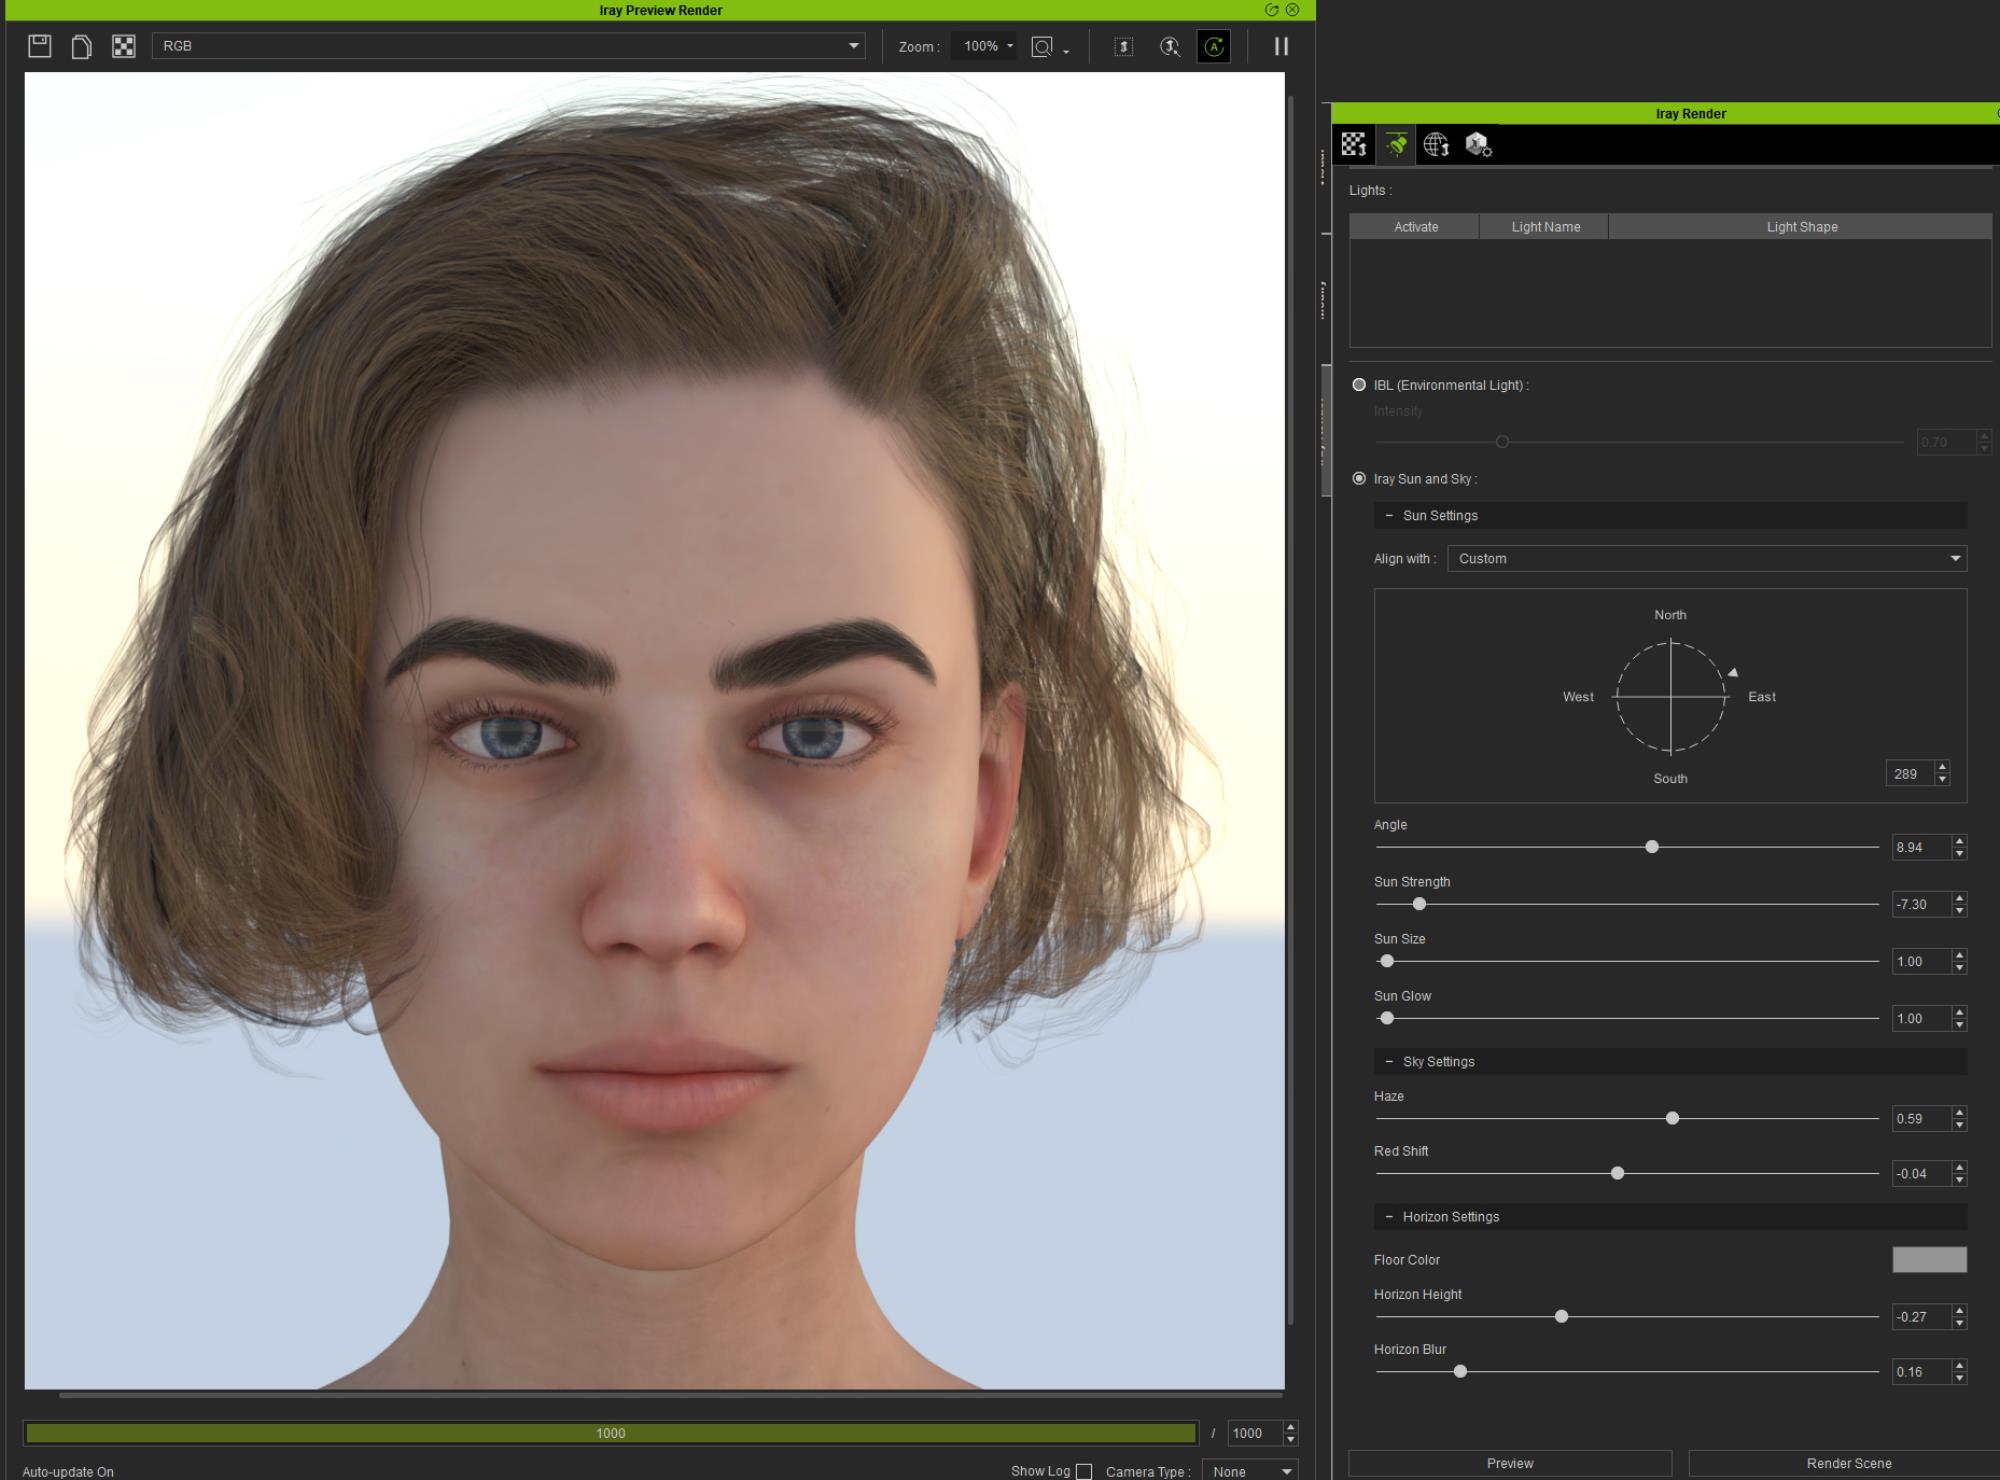Click the render iteration progress bar
2000x1480 pixels.
point(611,1433)
